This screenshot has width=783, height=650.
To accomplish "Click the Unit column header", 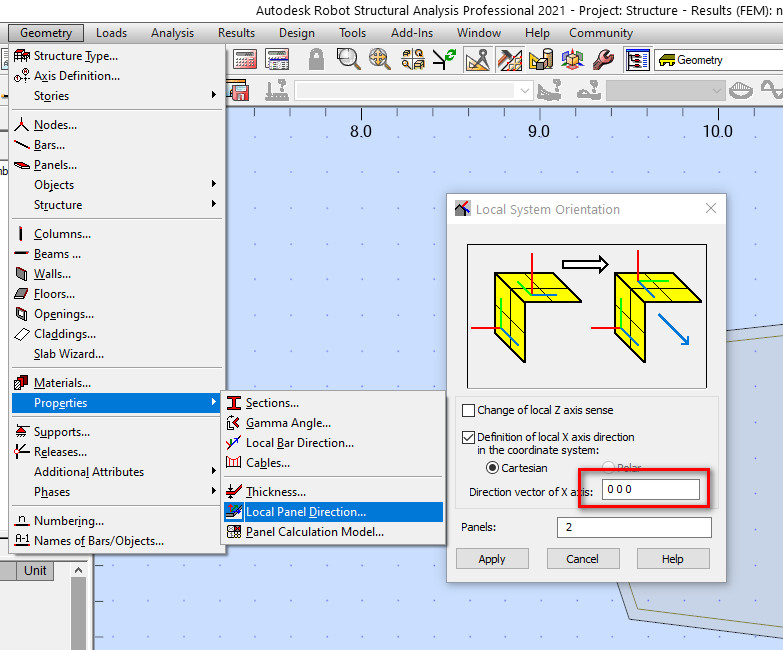I will 35,571.
